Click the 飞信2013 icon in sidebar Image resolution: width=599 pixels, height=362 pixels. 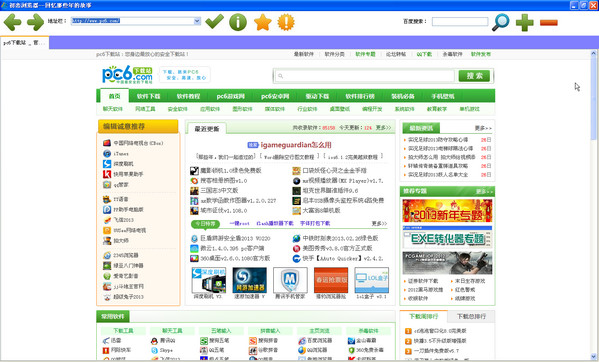pyautogui.click(x=107, y=220)
